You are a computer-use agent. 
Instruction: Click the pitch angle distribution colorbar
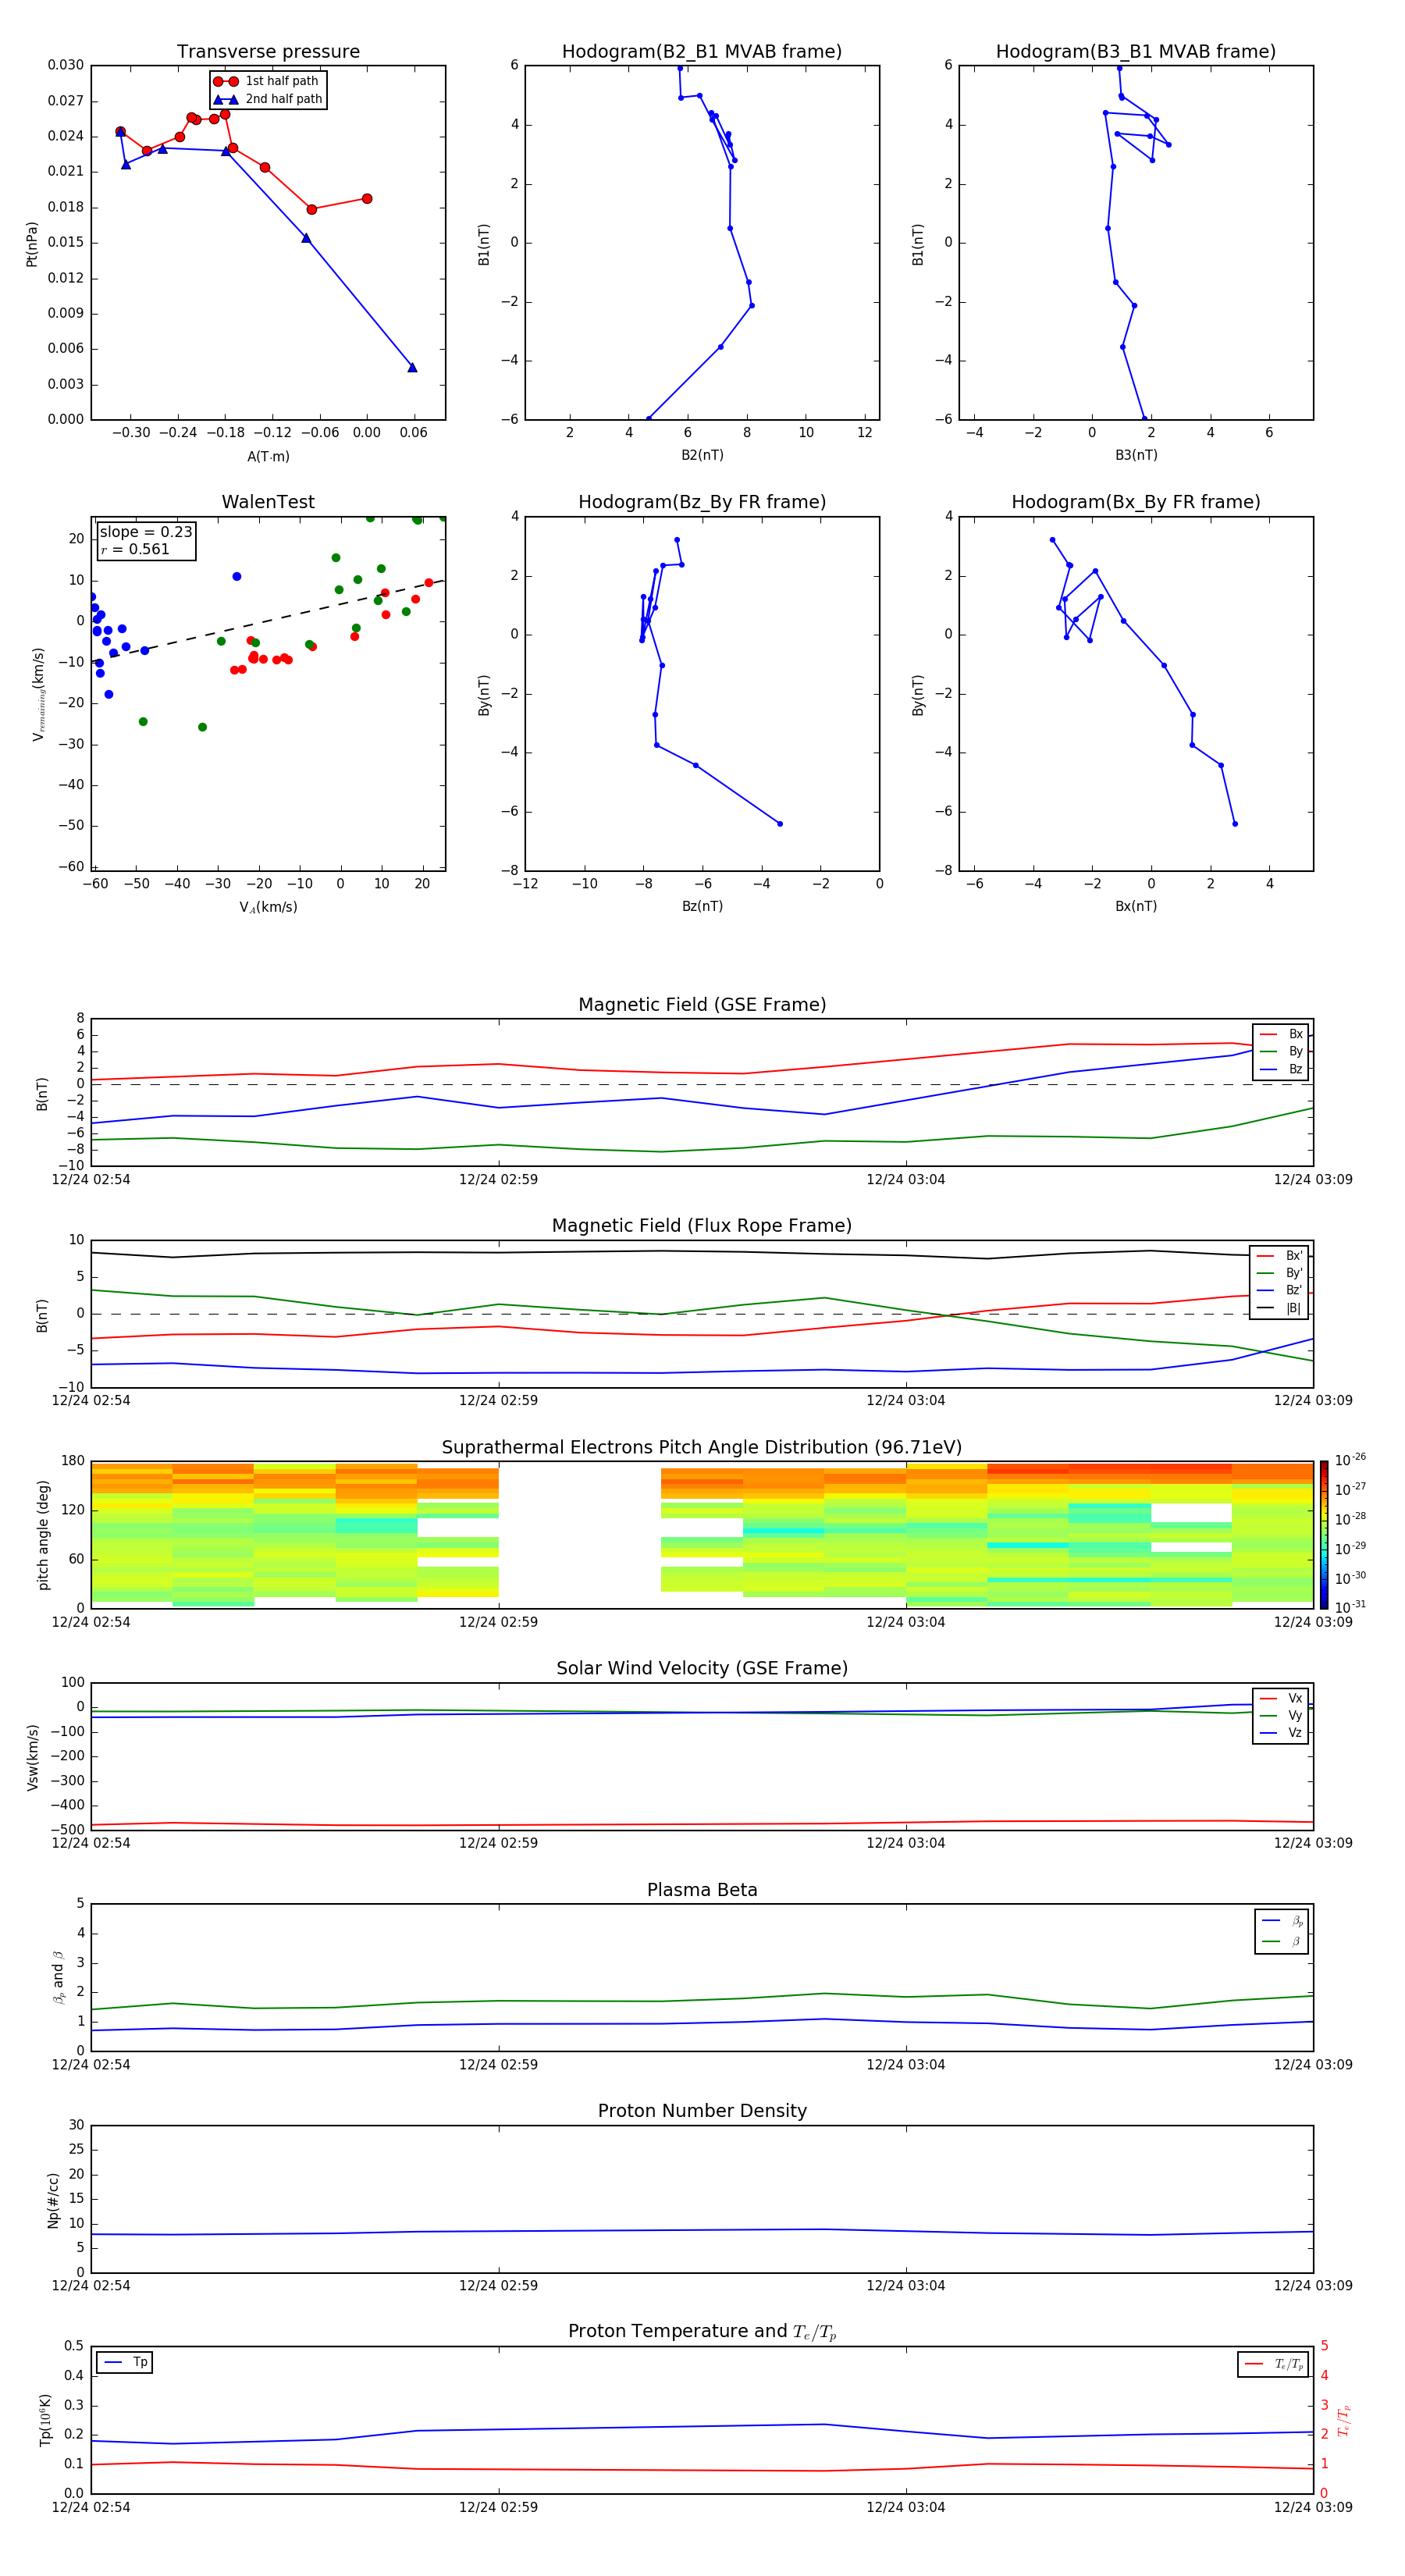tap(1324, 1534)
